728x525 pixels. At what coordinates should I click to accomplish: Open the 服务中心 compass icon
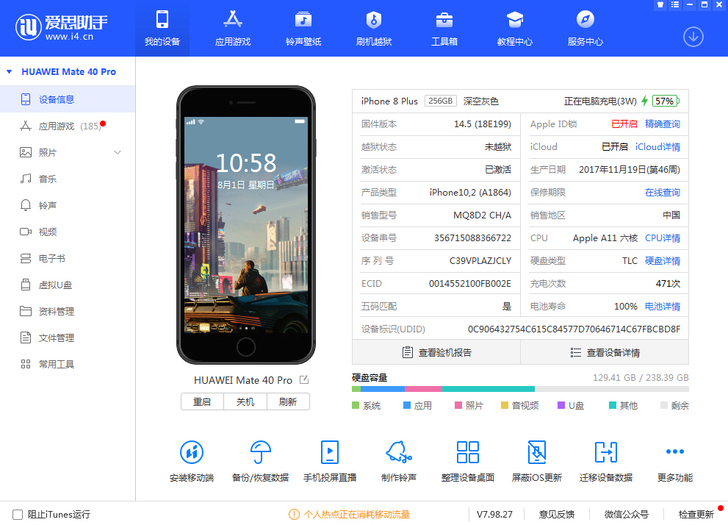click(x=585, y=19)
